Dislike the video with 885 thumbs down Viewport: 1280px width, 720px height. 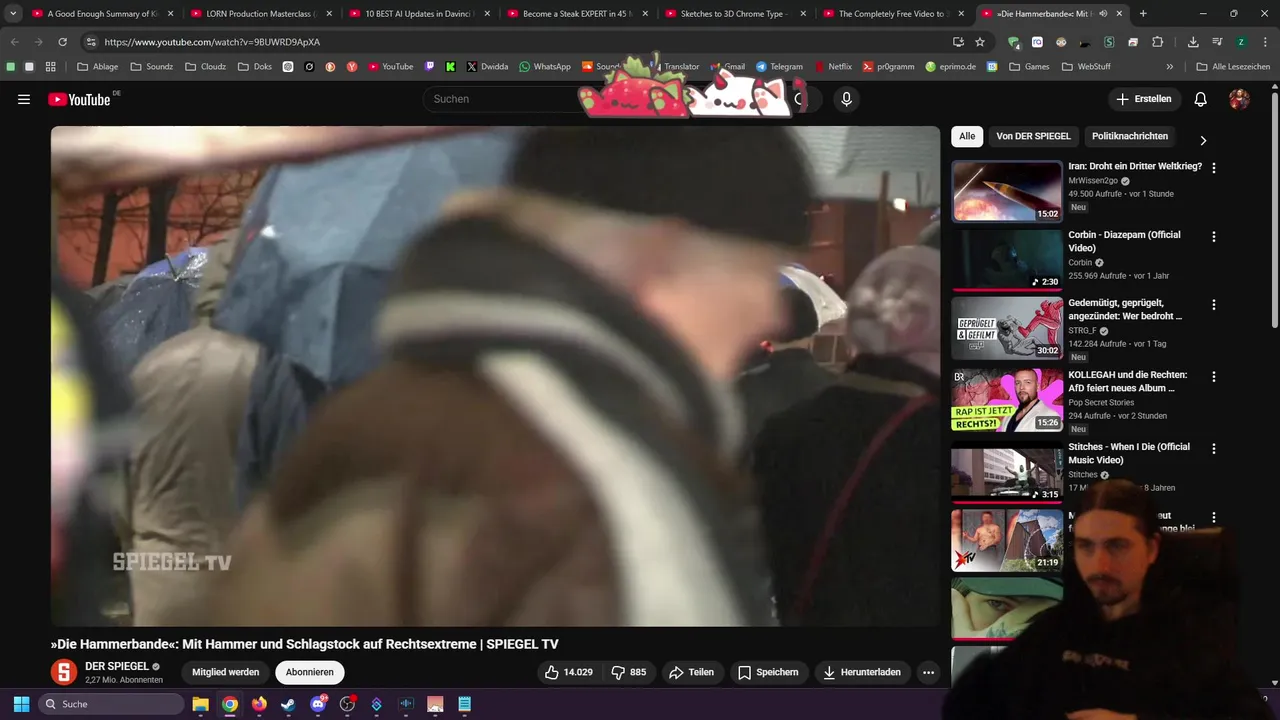(629, 672)
